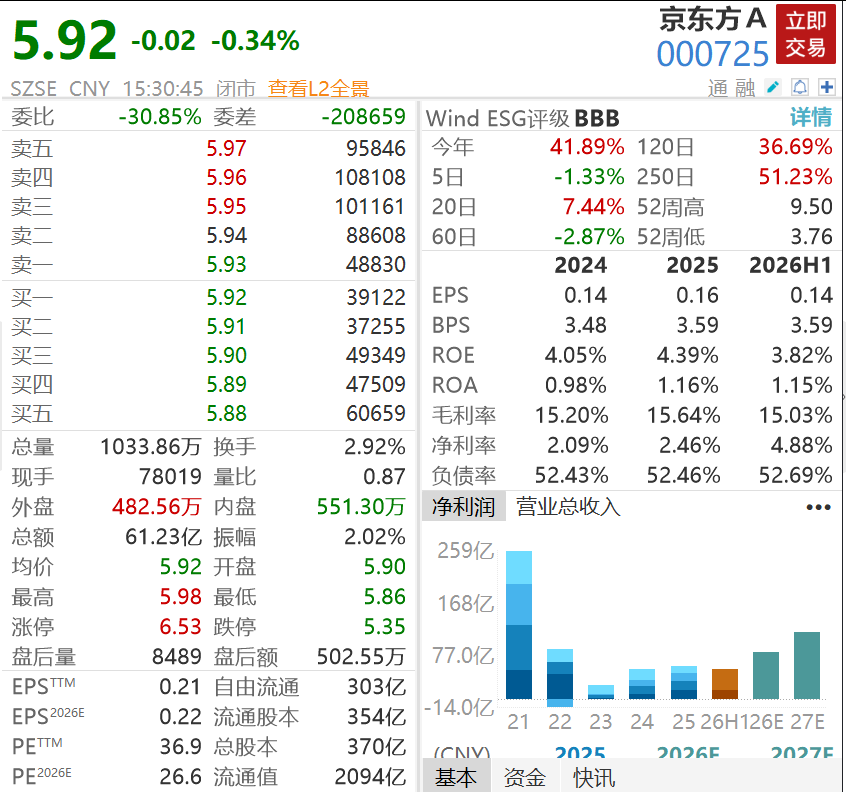This screenshot has width=846, height=792.
Task: Add the stock with the blue plus icon
Action: pyautogui.click(x=827, y=87)
